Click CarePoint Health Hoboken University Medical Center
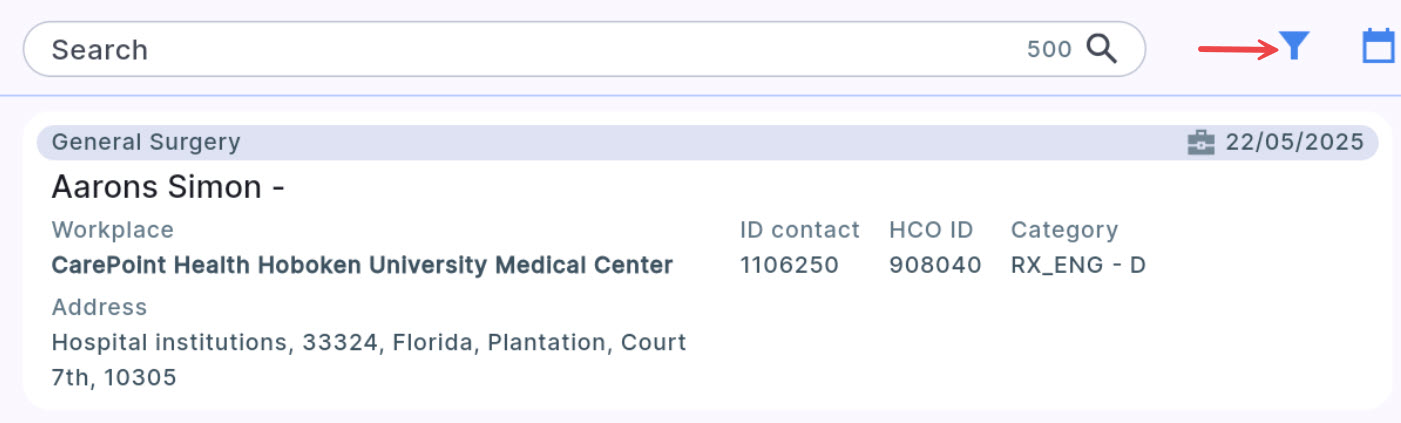This screenshot has width=1401, height=423. (362, 265)
